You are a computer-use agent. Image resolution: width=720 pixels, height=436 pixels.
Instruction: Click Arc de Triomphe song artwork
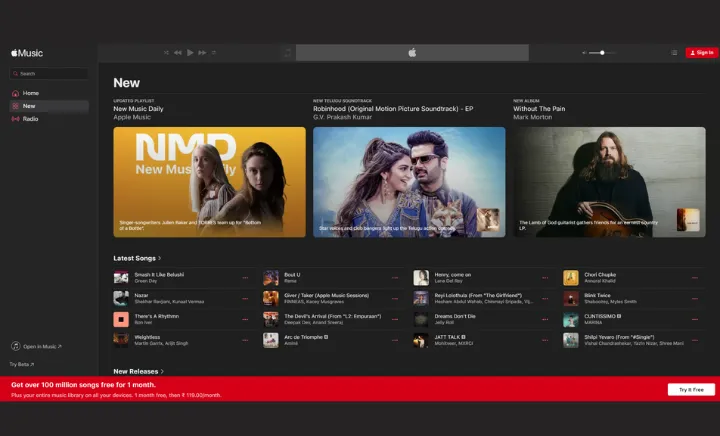point(271,340)
